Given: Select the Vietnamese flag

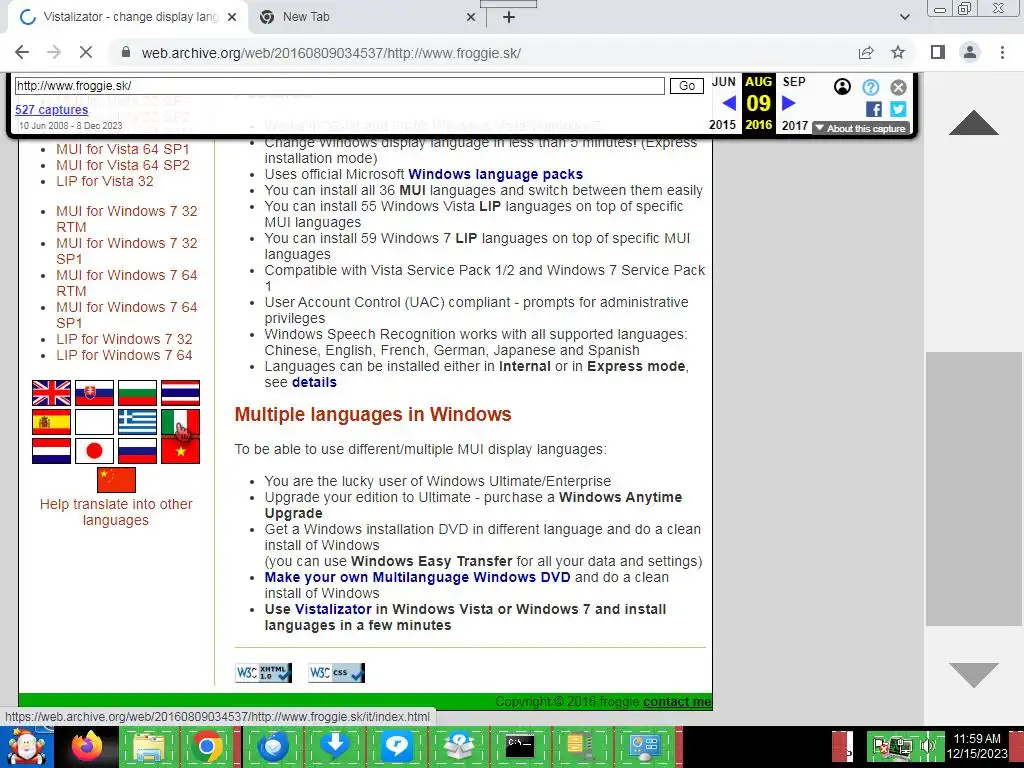Looking at the screenshot, I should (x=180, y=451).
